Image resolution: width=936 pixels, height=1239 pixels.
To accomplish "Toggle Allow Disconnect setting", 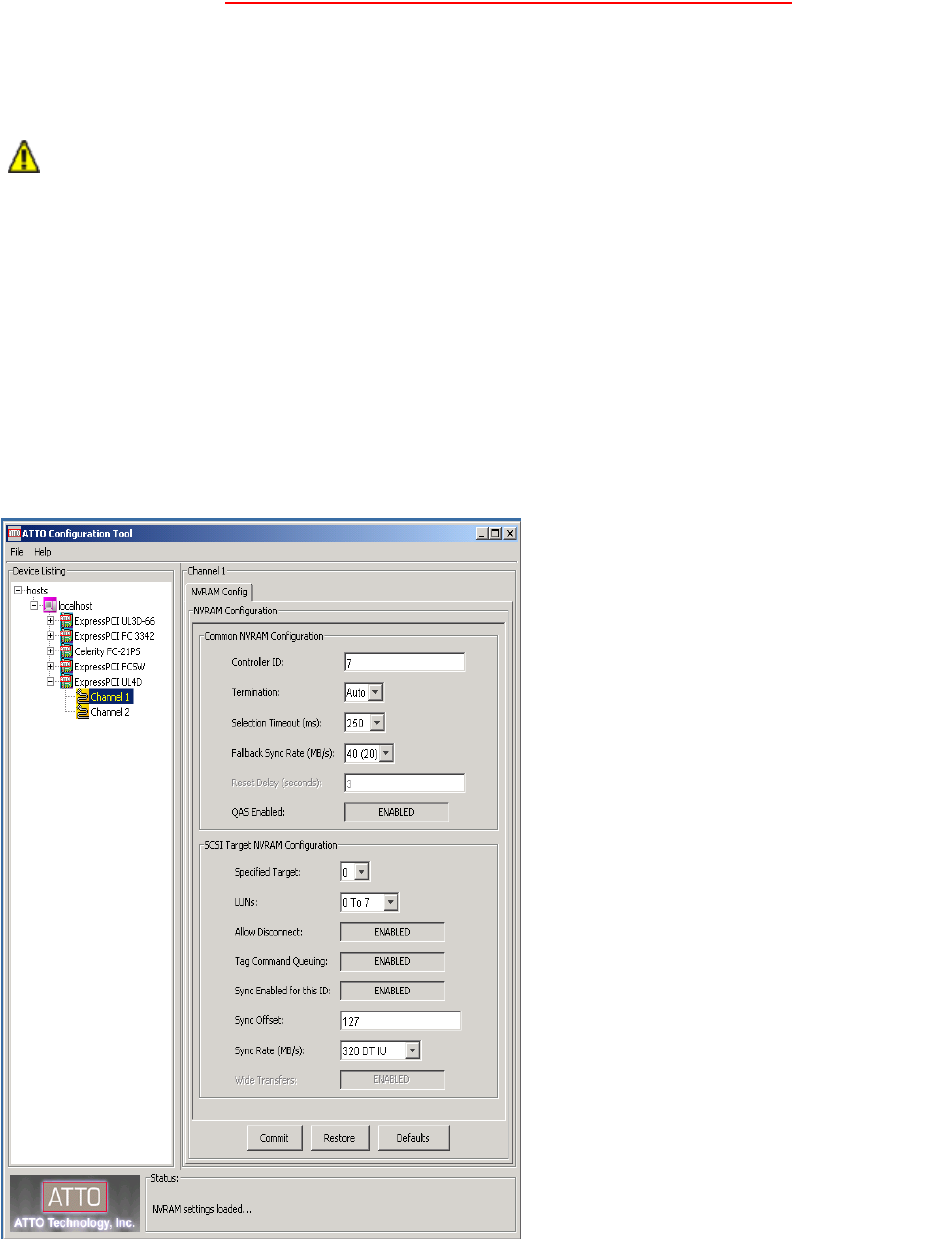I will coord(392,932).
